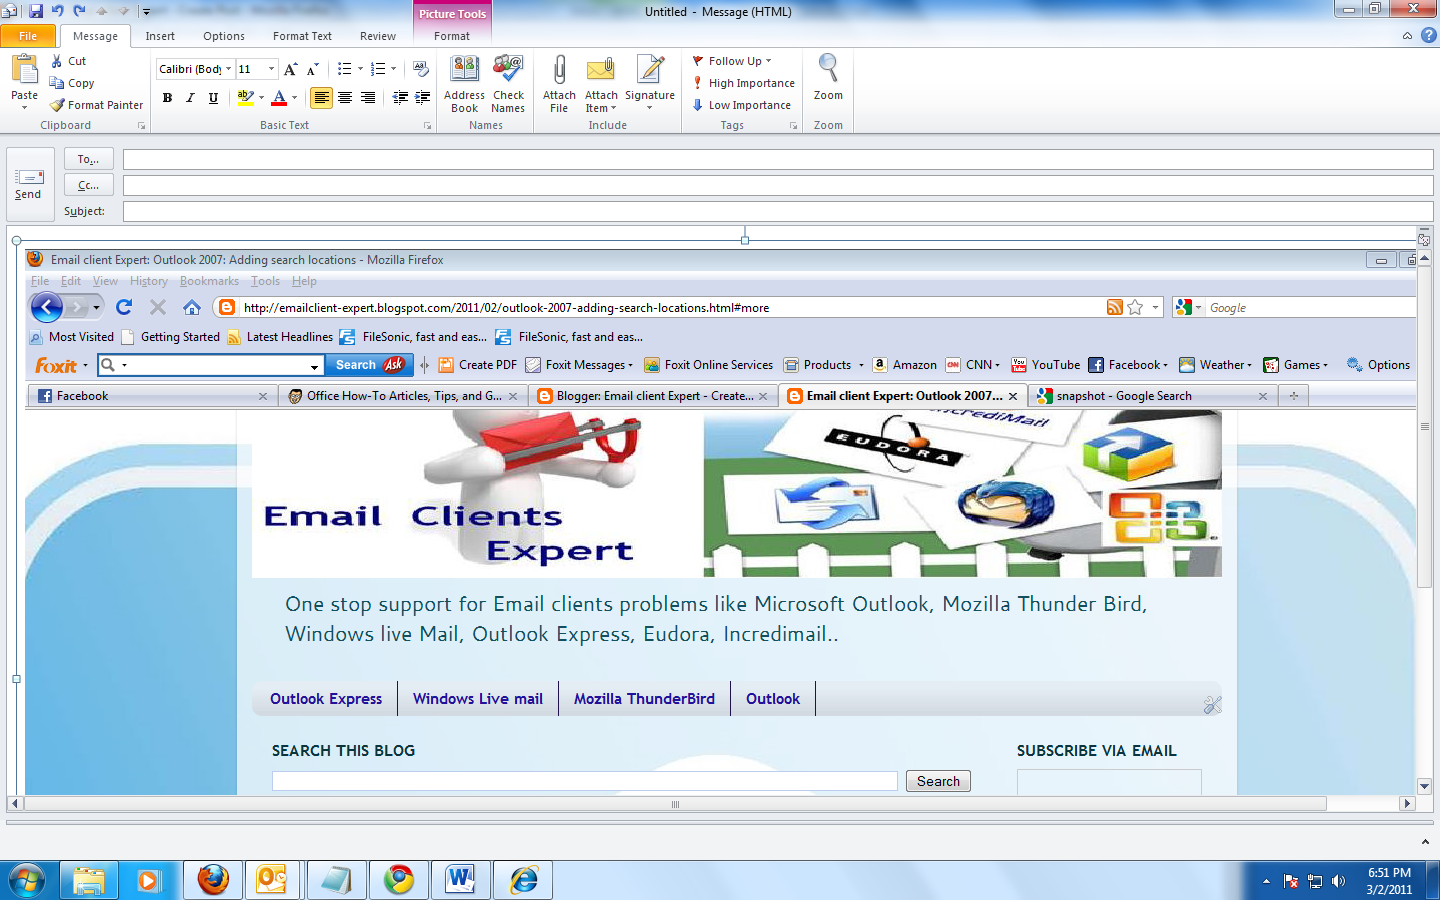
Task: Click Mozilla ThunderBird blog link
Action: tap(644, 699)
